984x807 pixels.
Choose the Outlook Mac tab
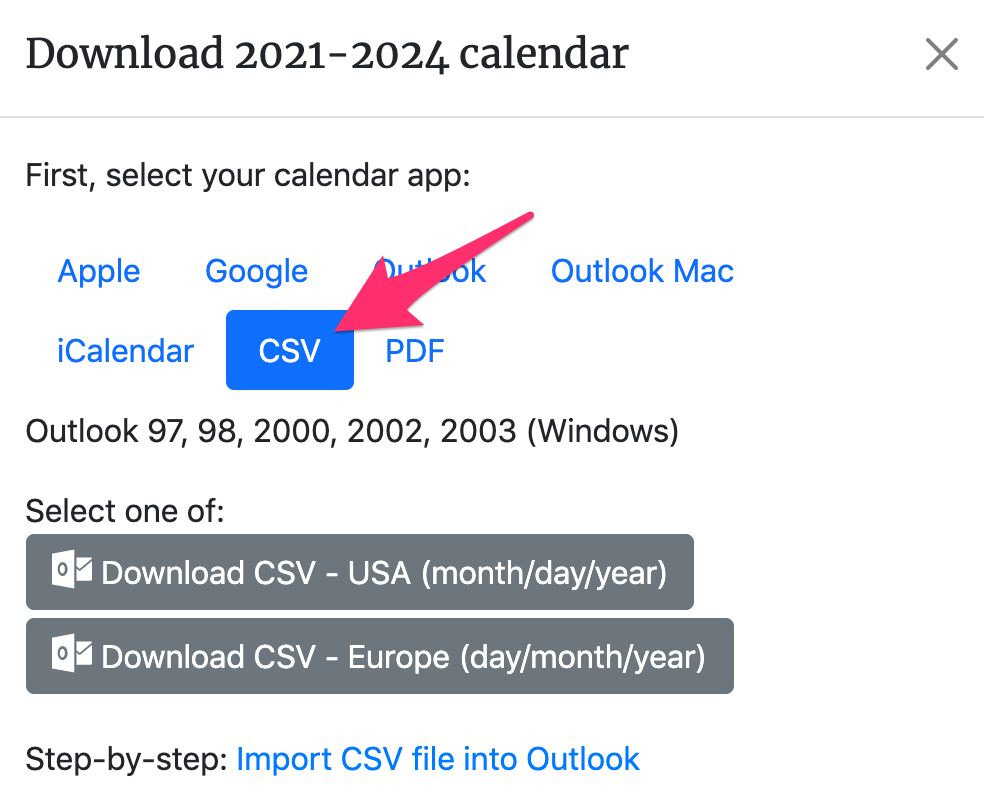coord(642,271)
